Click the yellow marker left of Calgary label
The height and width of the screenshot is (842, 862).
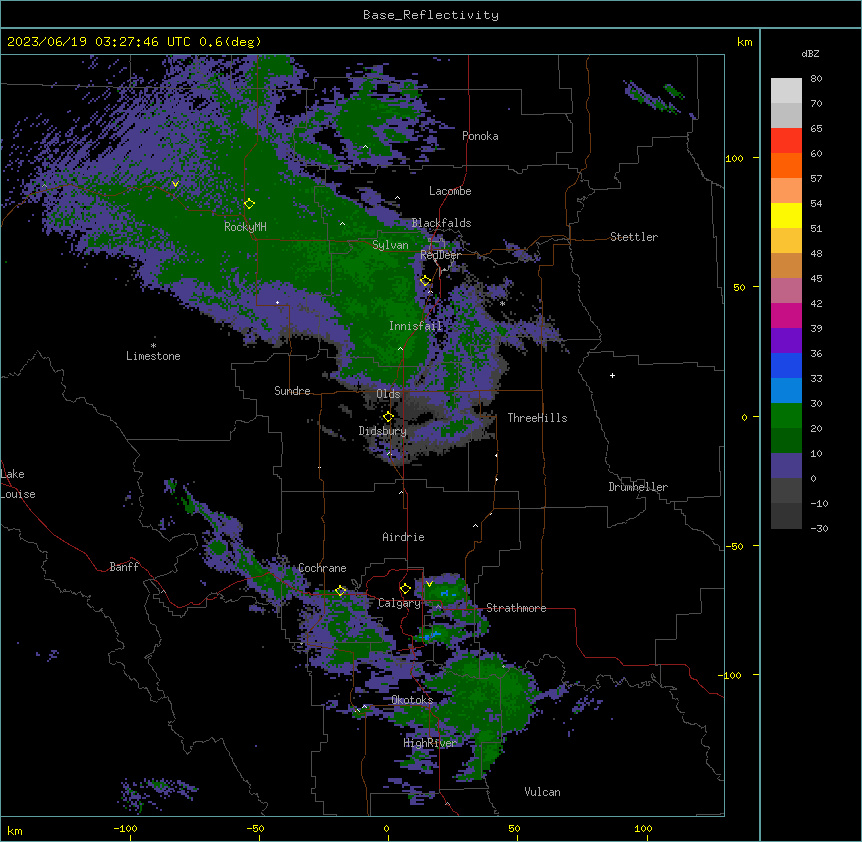point(405,589)
